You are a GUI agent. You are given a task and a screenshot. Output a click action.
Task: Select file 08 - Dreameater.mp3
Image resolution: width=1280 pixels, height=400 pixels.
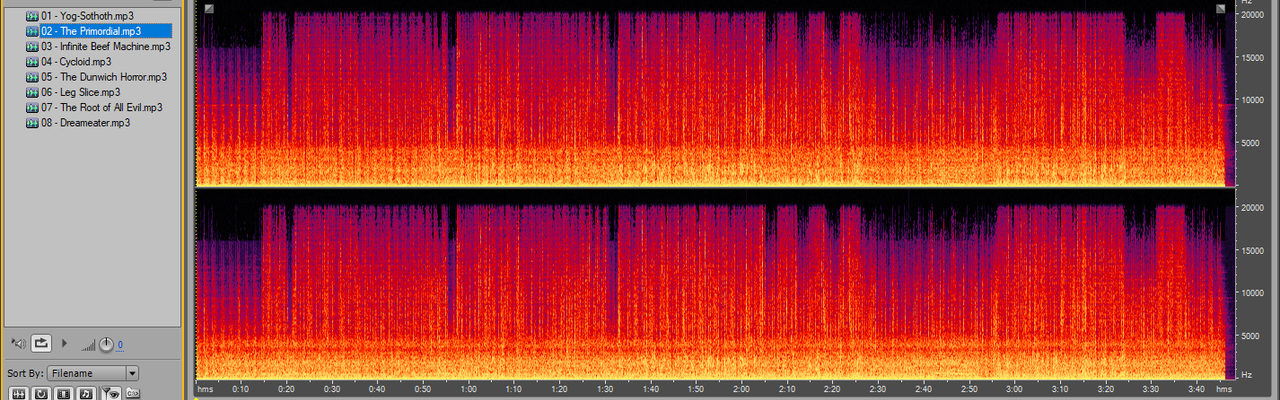point(78,122)
